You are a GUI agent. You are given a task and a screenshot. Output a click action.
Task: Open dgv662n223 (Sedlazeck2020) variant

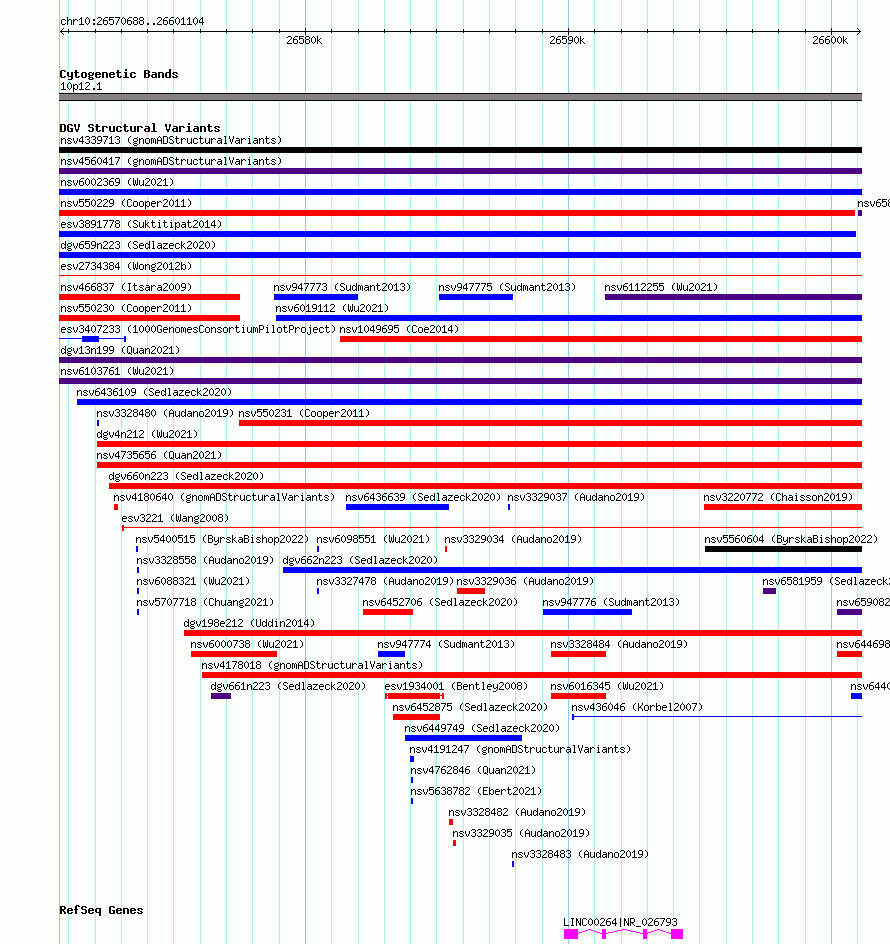(360, 562)
